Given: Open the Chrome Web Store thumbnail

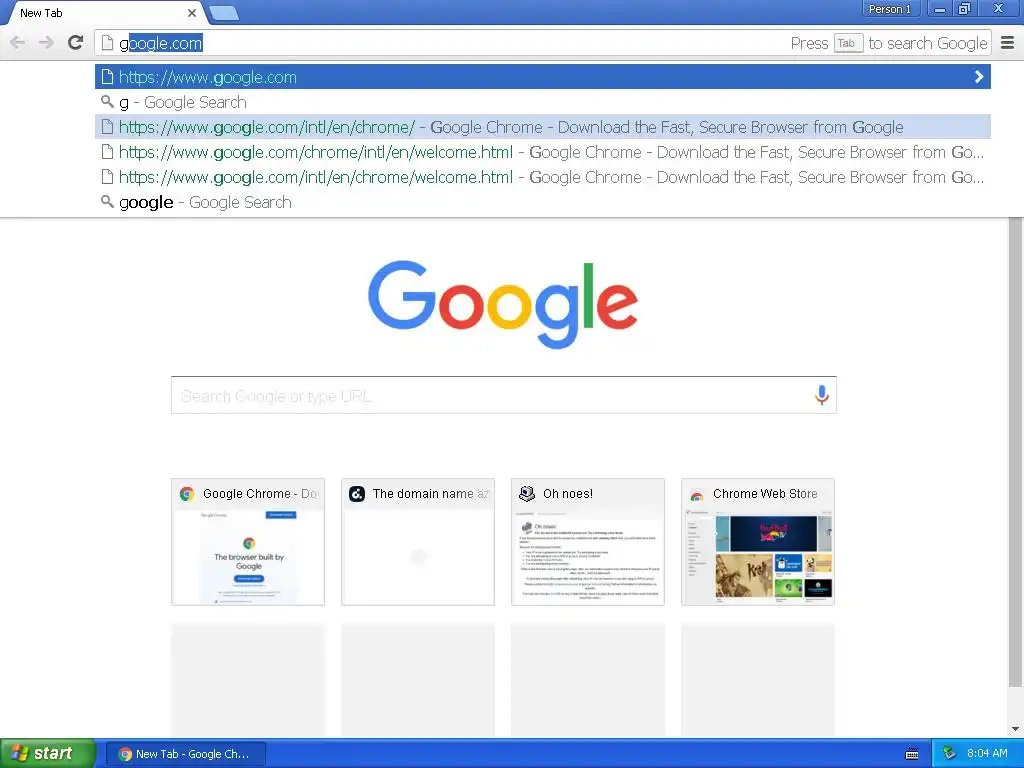Looking at the screenshot, I should coord(758,542).
